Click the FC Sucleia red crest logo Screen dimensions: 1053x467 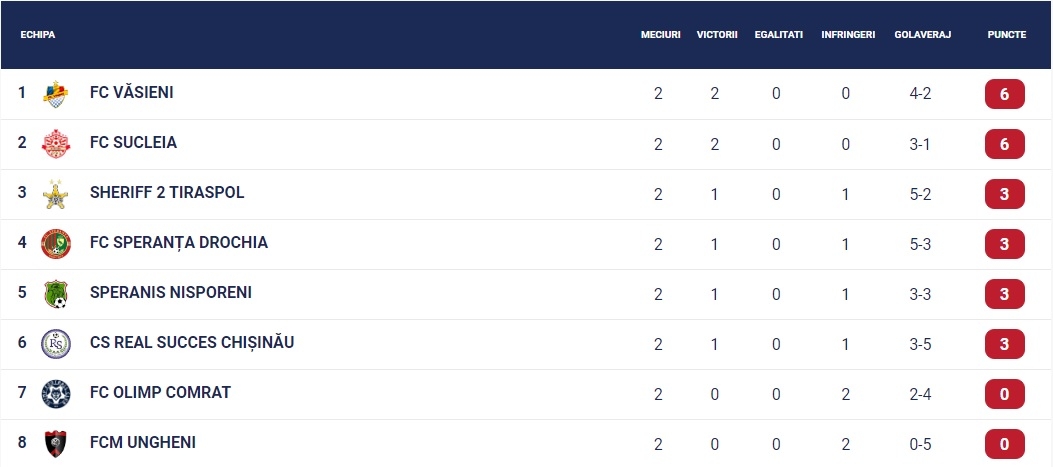(x=55, y=144)
